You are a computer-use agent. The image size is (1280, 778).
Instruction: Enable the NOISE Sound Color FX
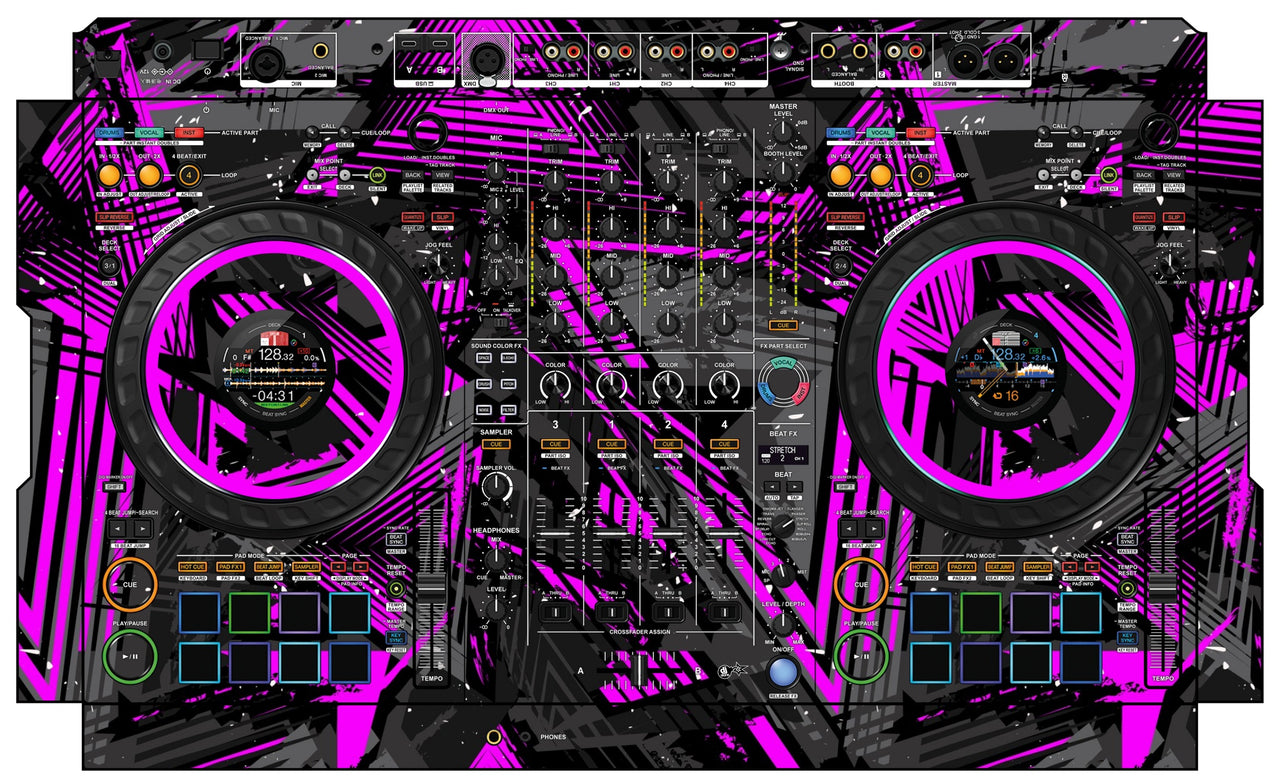point(484,410)
